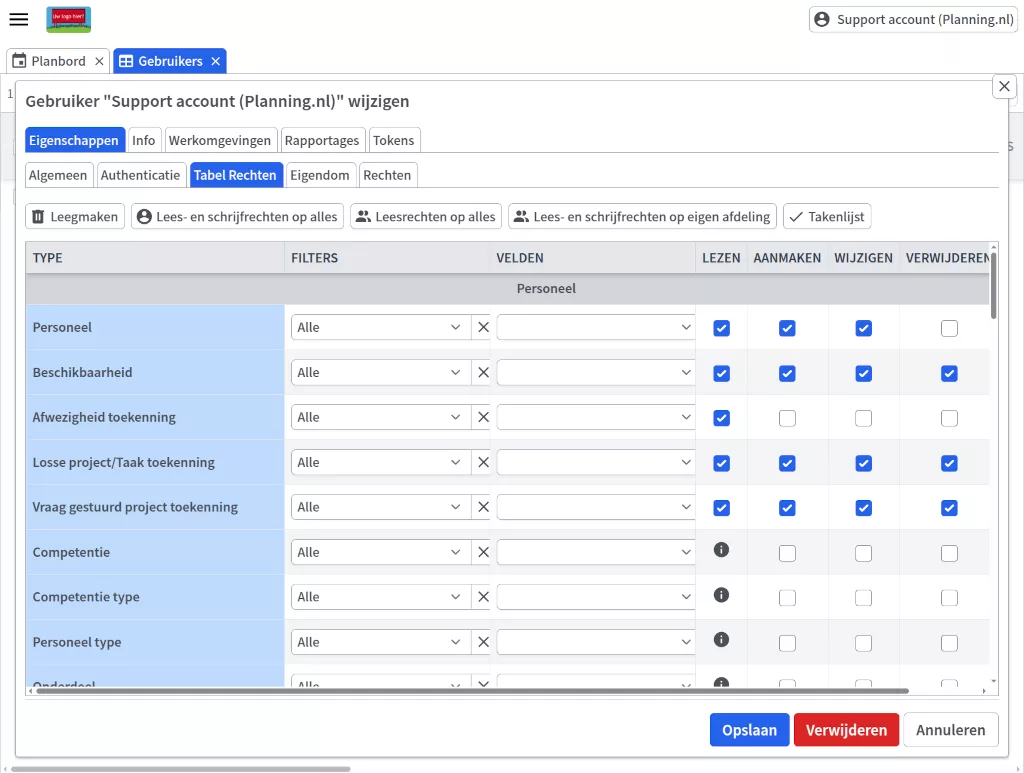1024x773 pixels.
Task: Clear the filter on the Beschikbaarheid row
Action: 483,372
